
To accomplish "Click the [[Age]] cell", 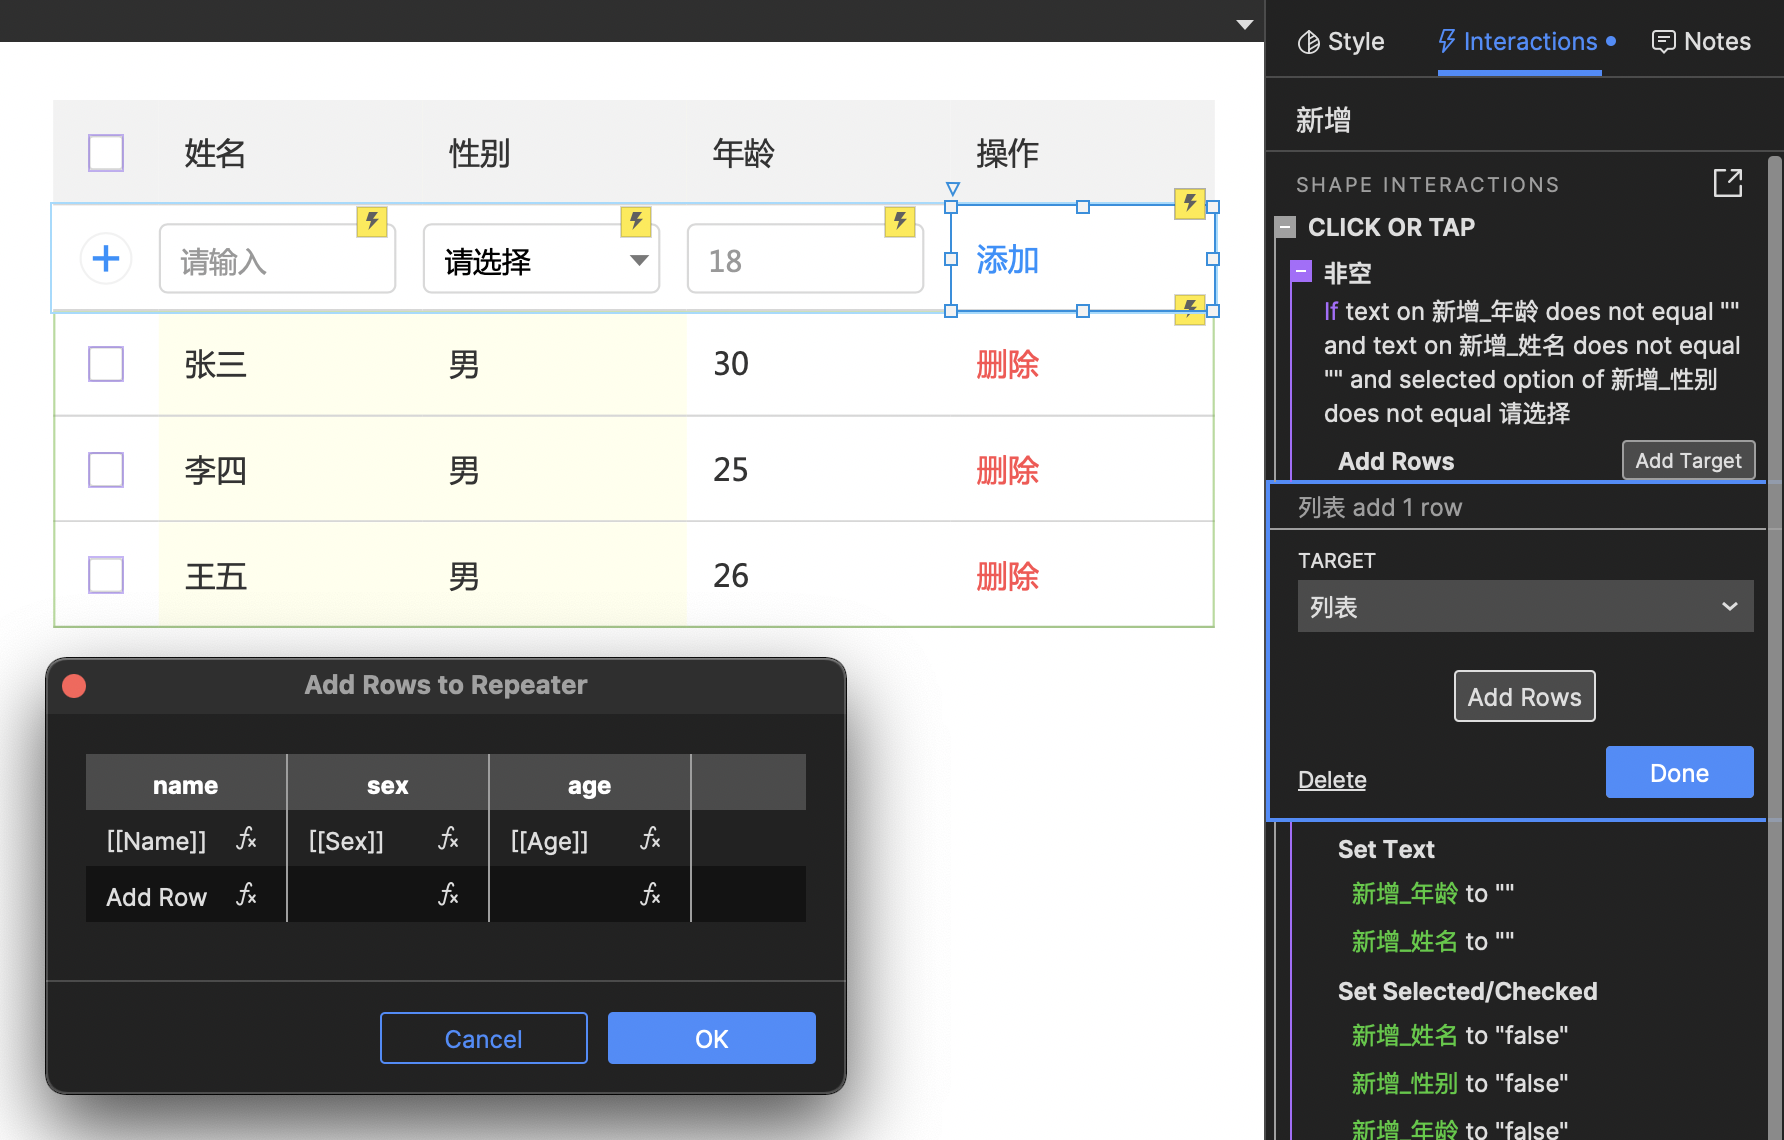I will 549,840.
